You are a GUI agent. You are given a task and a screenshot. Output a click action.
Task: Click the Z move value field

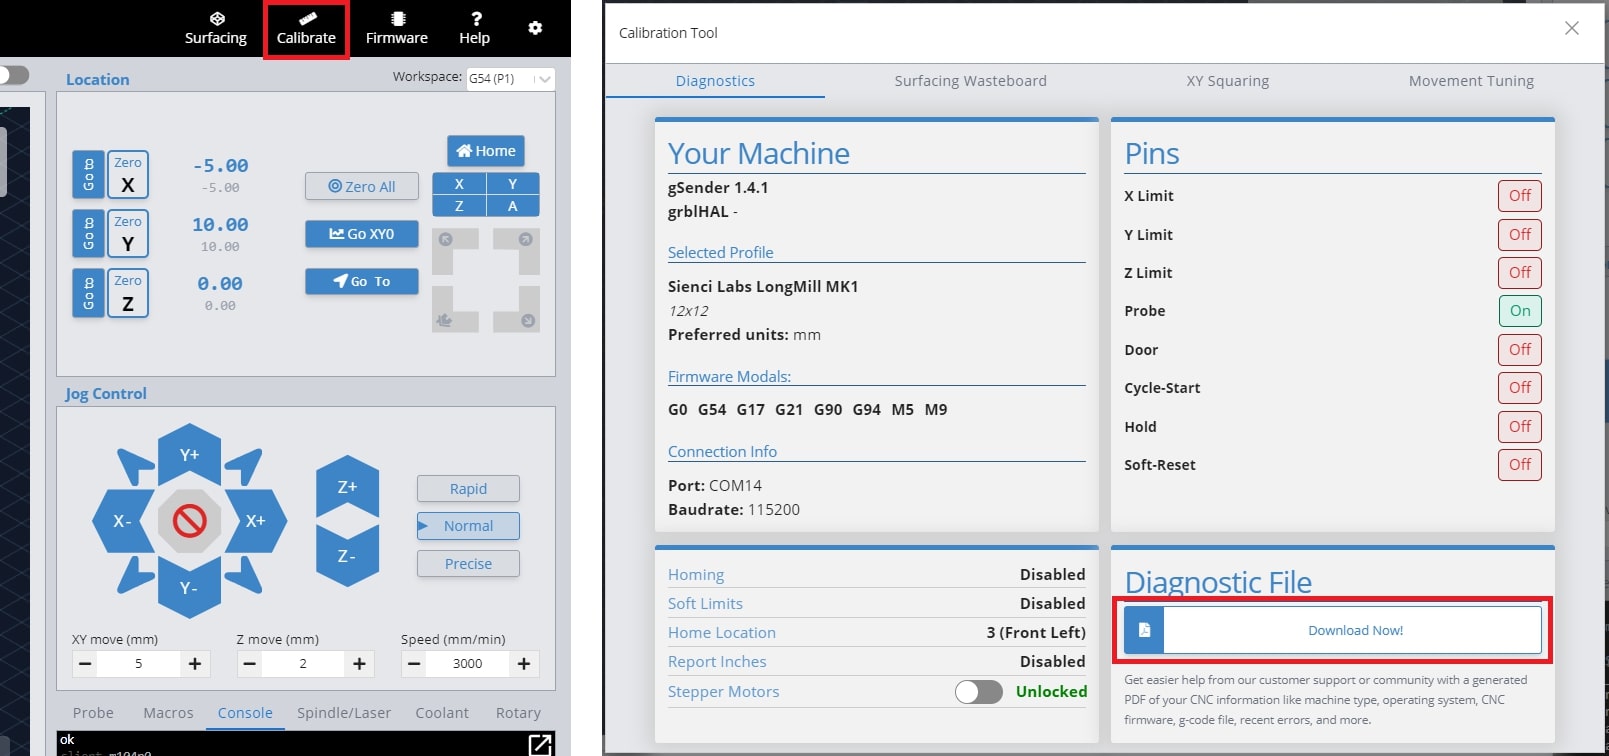[303, 664]
